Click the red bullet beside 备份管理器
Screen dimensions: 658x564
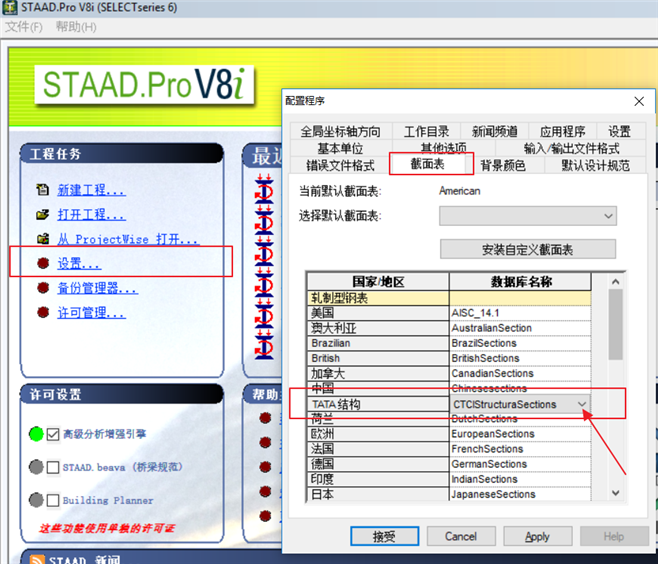click(43, 287)
